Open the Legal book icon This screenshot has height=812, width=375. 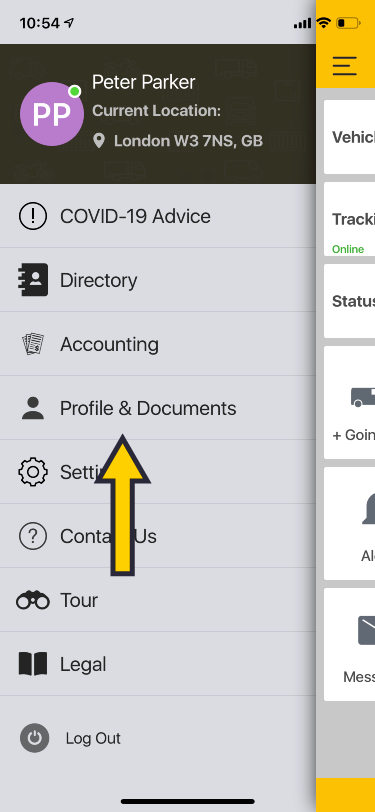click(33, 664)
